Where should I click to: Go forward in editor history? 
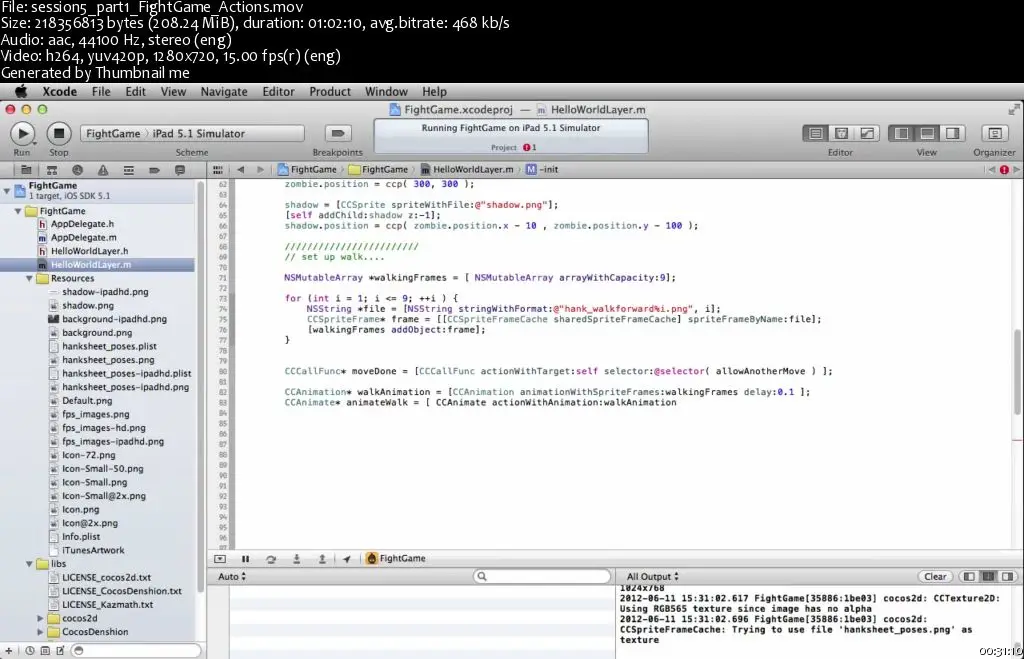[260, 170]
